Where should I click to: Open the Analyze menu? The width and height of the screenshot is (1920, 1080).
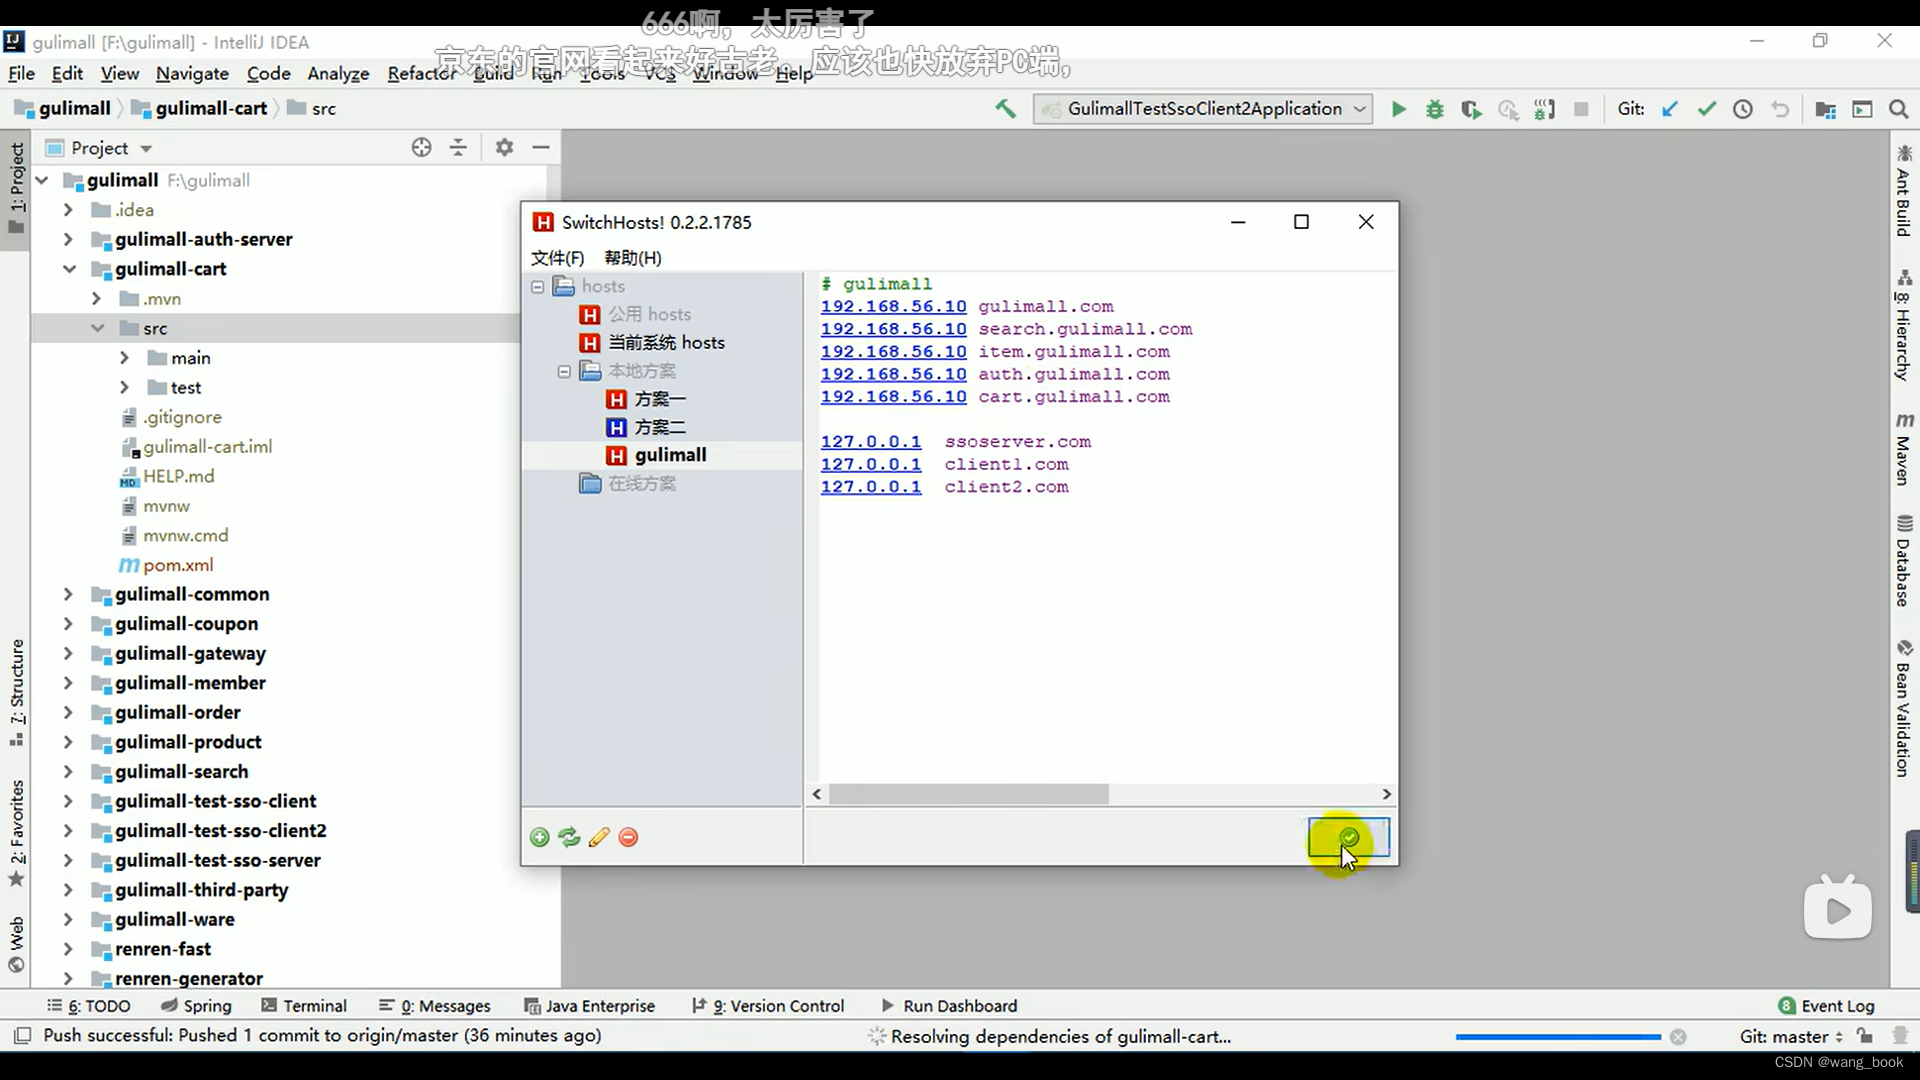[338, 74]
